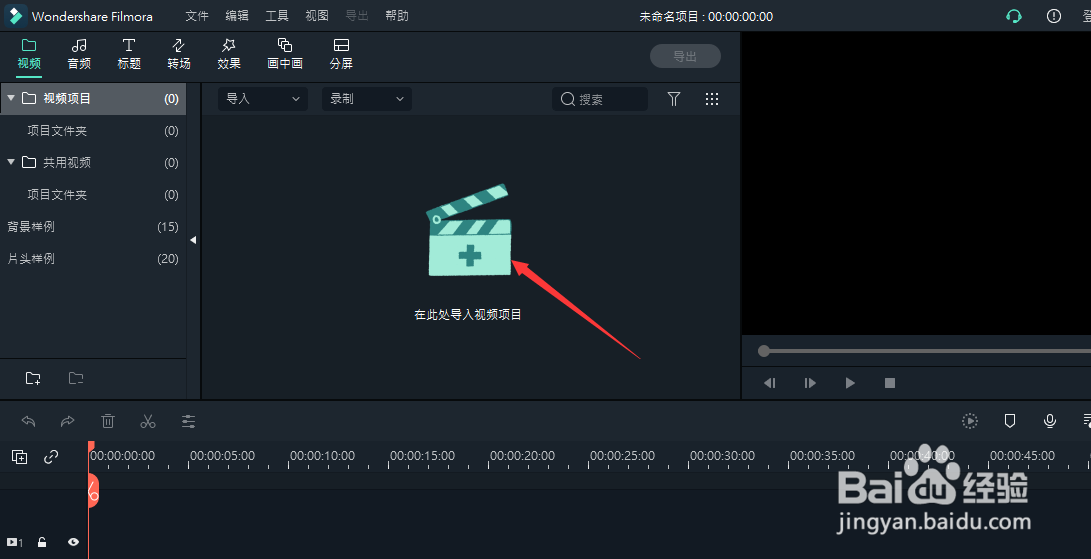The width and height of the screenshot is (1091, 559).
Task: Click the 00:00:10:00 ruler mark
Action: [x=322, y=456]
